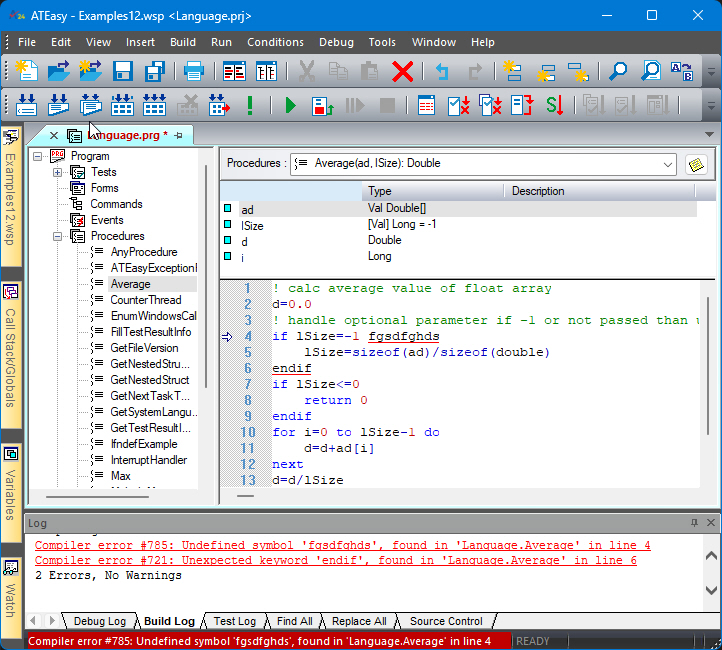Image resolution: width=722 pixels, height=650 pixels.
Task: Click the green exclamation Check icon
Action: point(249,105)
